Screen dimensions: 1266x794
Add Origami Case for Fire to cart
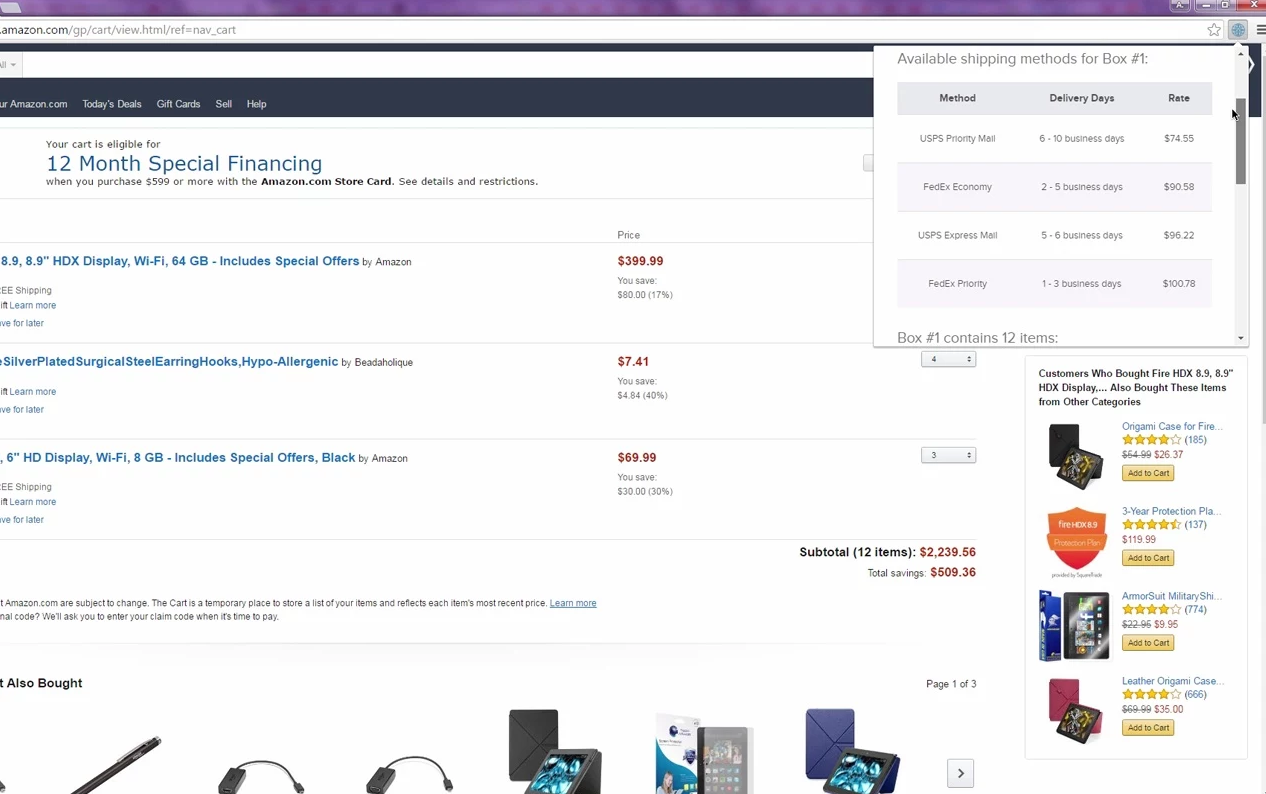click(x=1147, y=472)
